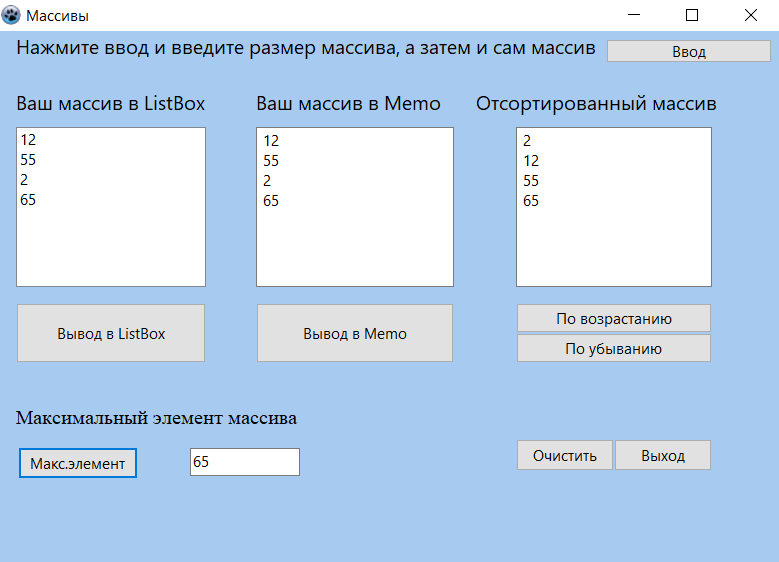This screenshot has width=779, height=562.
Task: Click the Очистить button
Action: tap(564, 455)
